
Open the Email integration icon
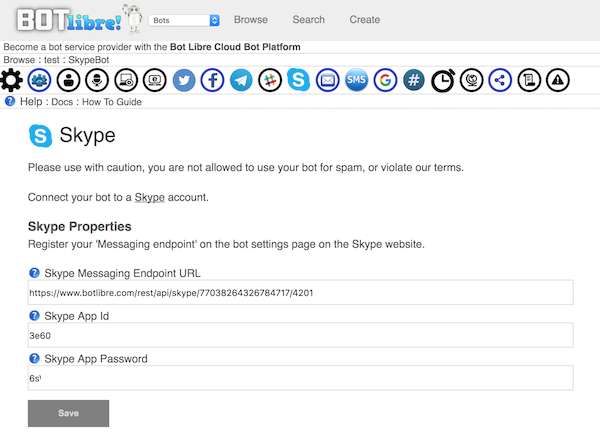328,80
